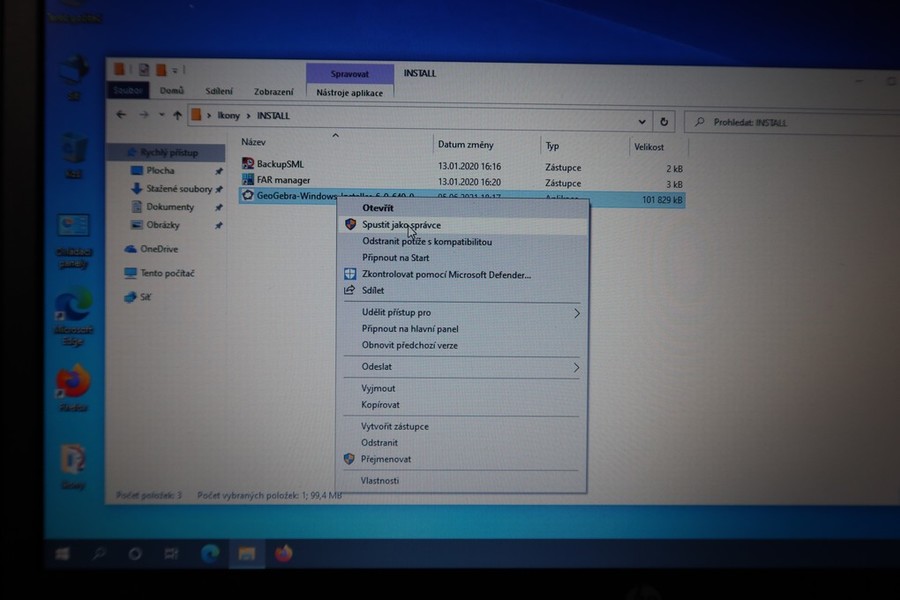Select 'Přejmenovat' in context menu
Viewport: 900px width, 600px height.
tap(386, 459)
